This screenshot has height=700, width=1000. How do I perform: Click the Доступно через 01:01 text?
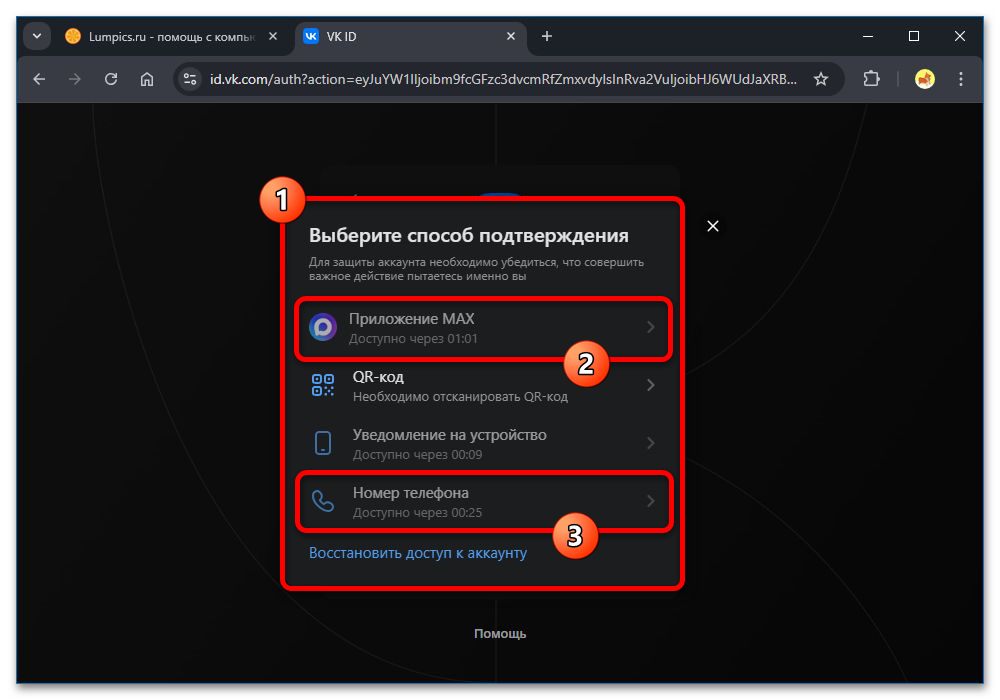pyautogui.click(x=413, y=339)
